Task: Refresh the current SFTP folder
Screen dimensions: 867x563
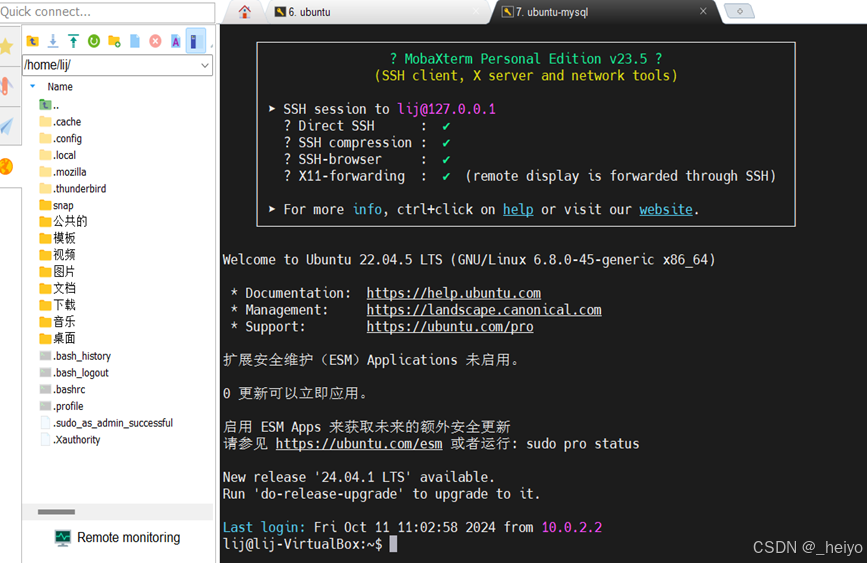Action: (x=94, y=41)
